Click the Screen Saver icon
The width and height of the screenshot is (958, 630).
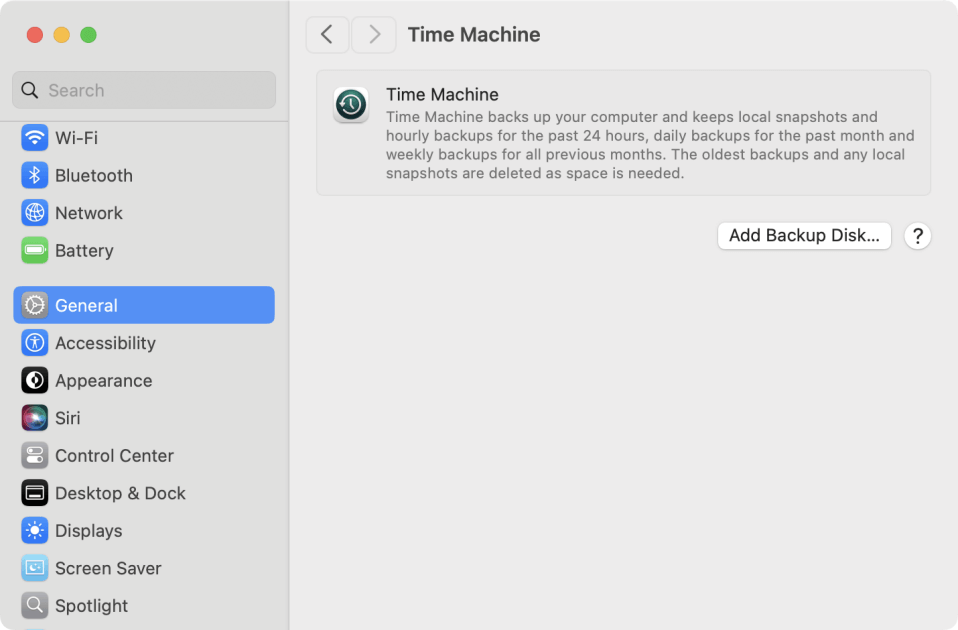tap(34, 568)
